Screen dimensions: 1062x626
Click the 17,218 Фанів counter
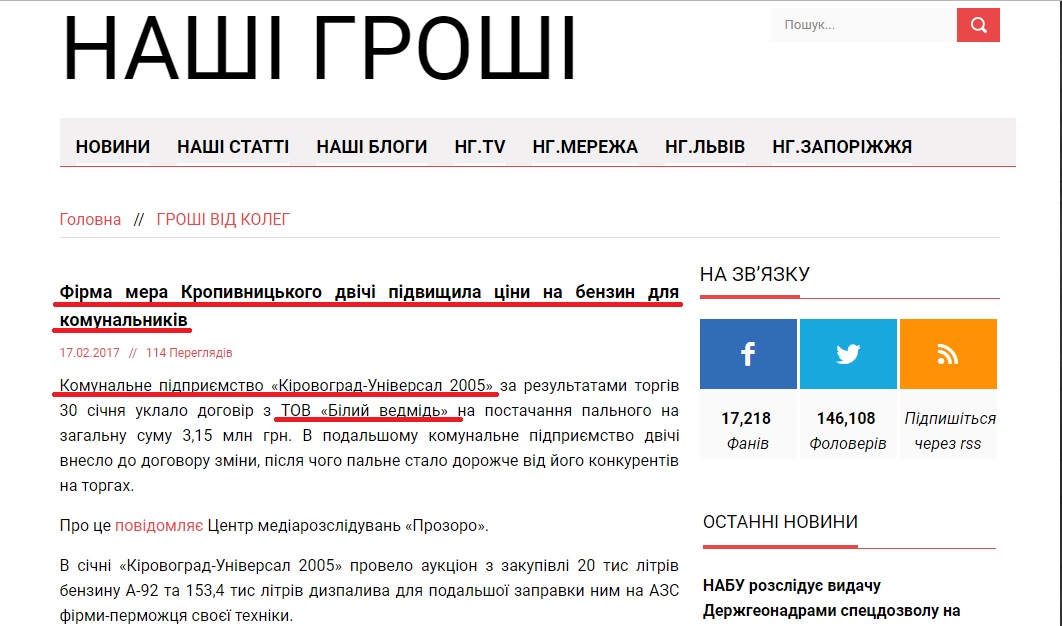pos(746,431)
